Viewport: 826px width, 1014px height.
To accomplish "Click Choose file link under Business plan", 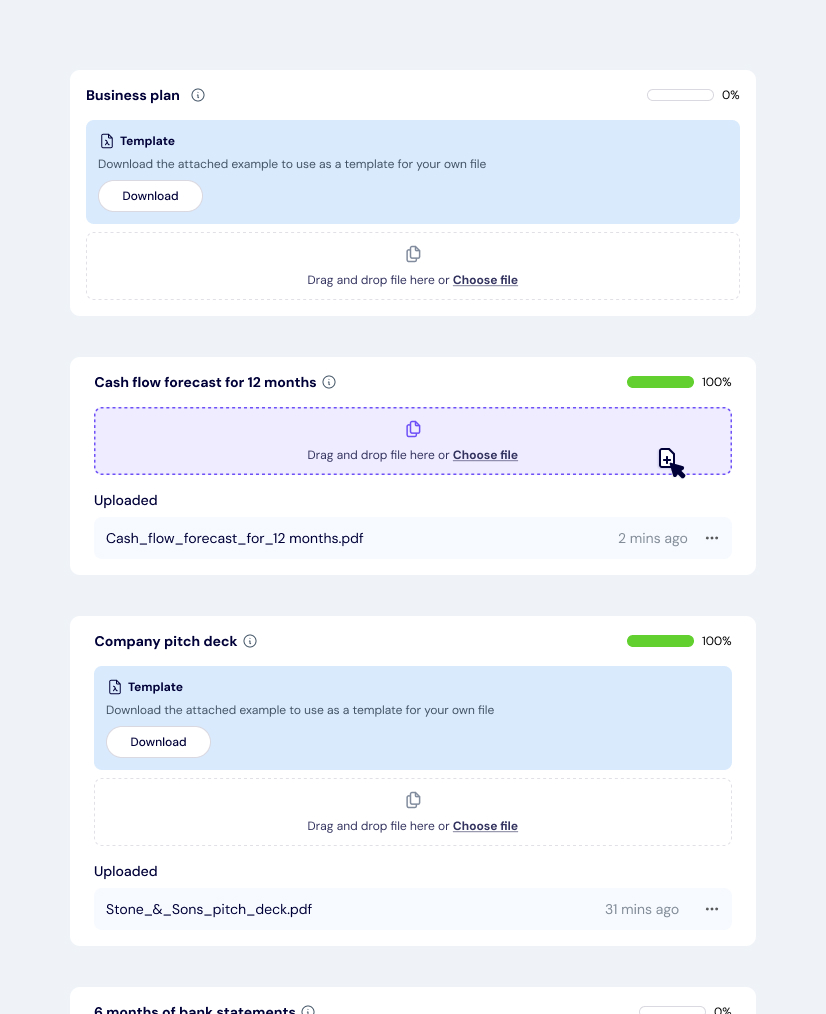I will (x=485, y=280).
